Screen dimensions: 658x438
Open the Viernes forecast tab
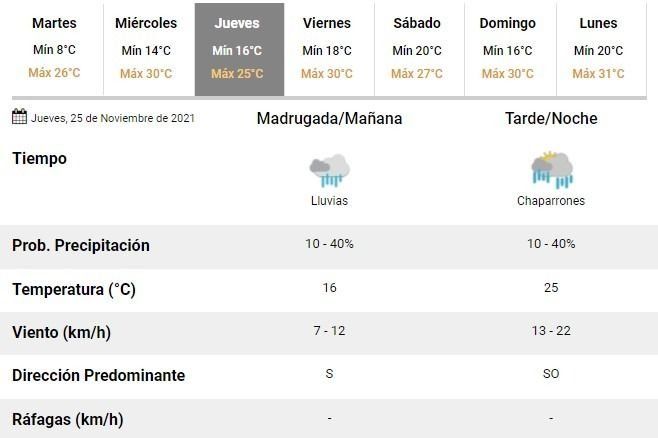point(327,48)
